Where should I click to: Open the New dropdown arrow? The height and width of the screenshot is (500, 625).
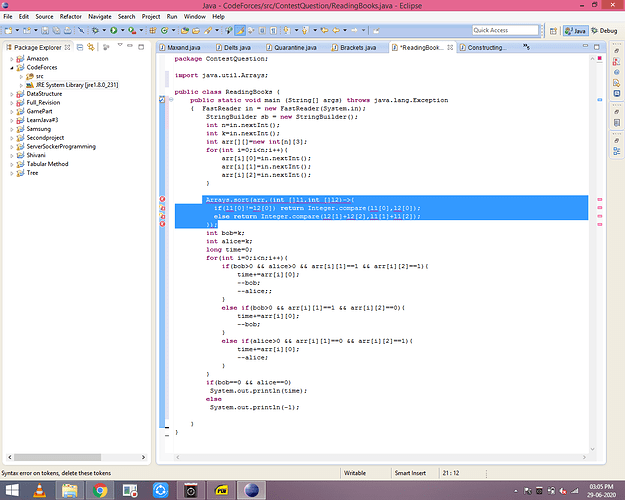17,30
